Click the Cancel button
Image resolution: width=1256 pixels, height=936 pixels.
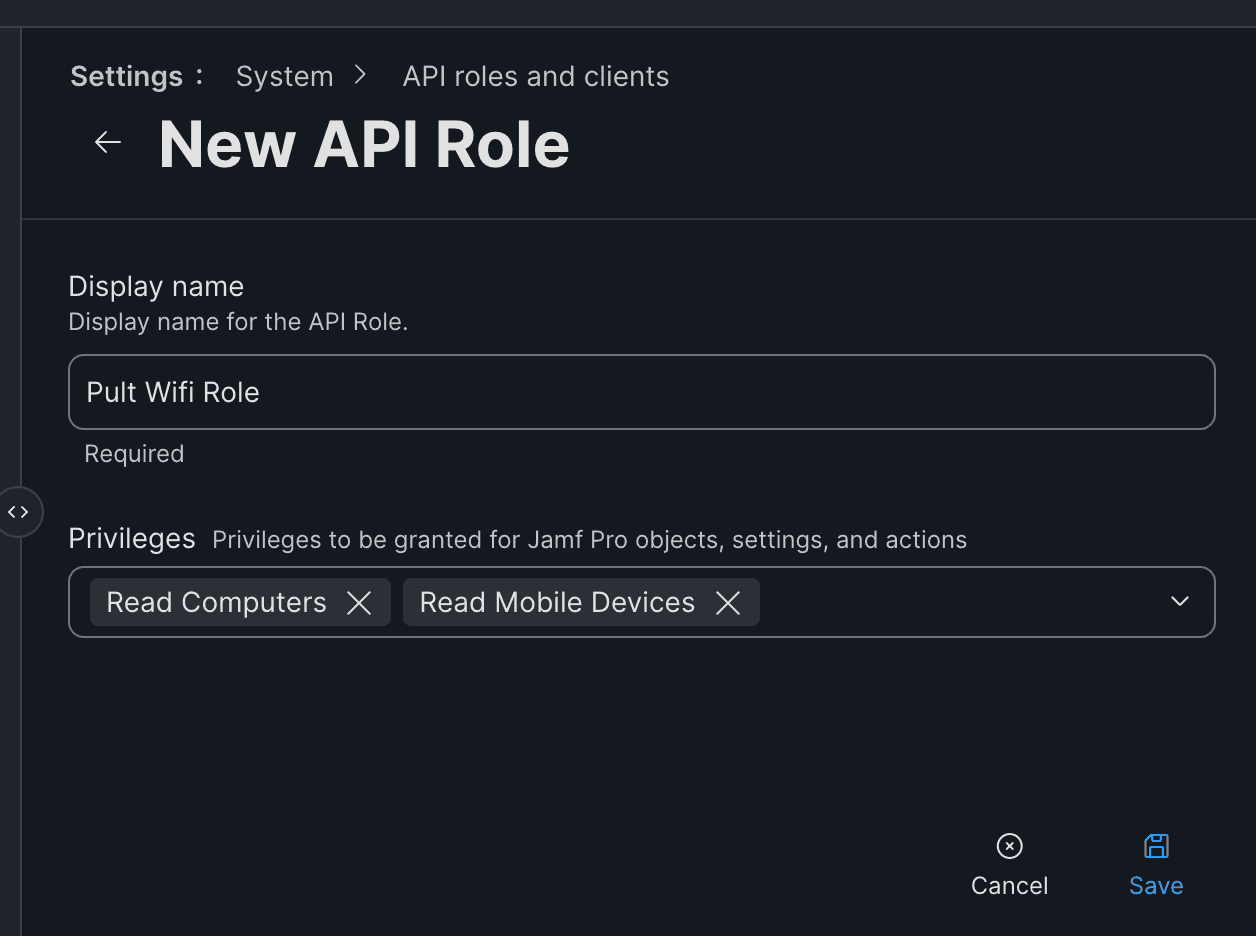coord(1009,885)
